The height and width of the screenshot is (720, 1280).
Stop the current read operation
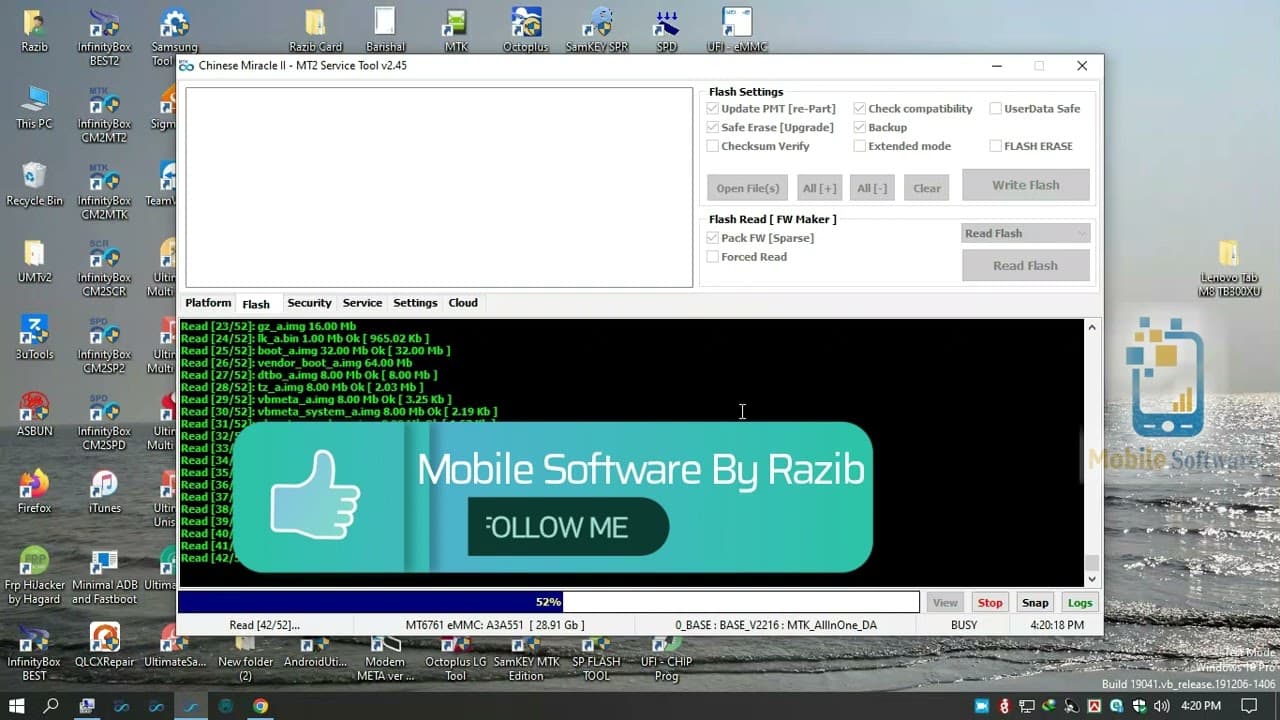pyautogui.click(x=990, y=603)
